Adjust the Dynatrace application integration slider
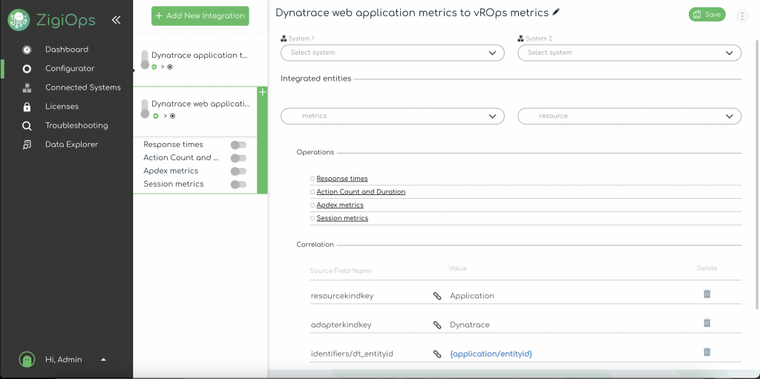Viewport: 760px width, 379px height. tap(144, 60)
